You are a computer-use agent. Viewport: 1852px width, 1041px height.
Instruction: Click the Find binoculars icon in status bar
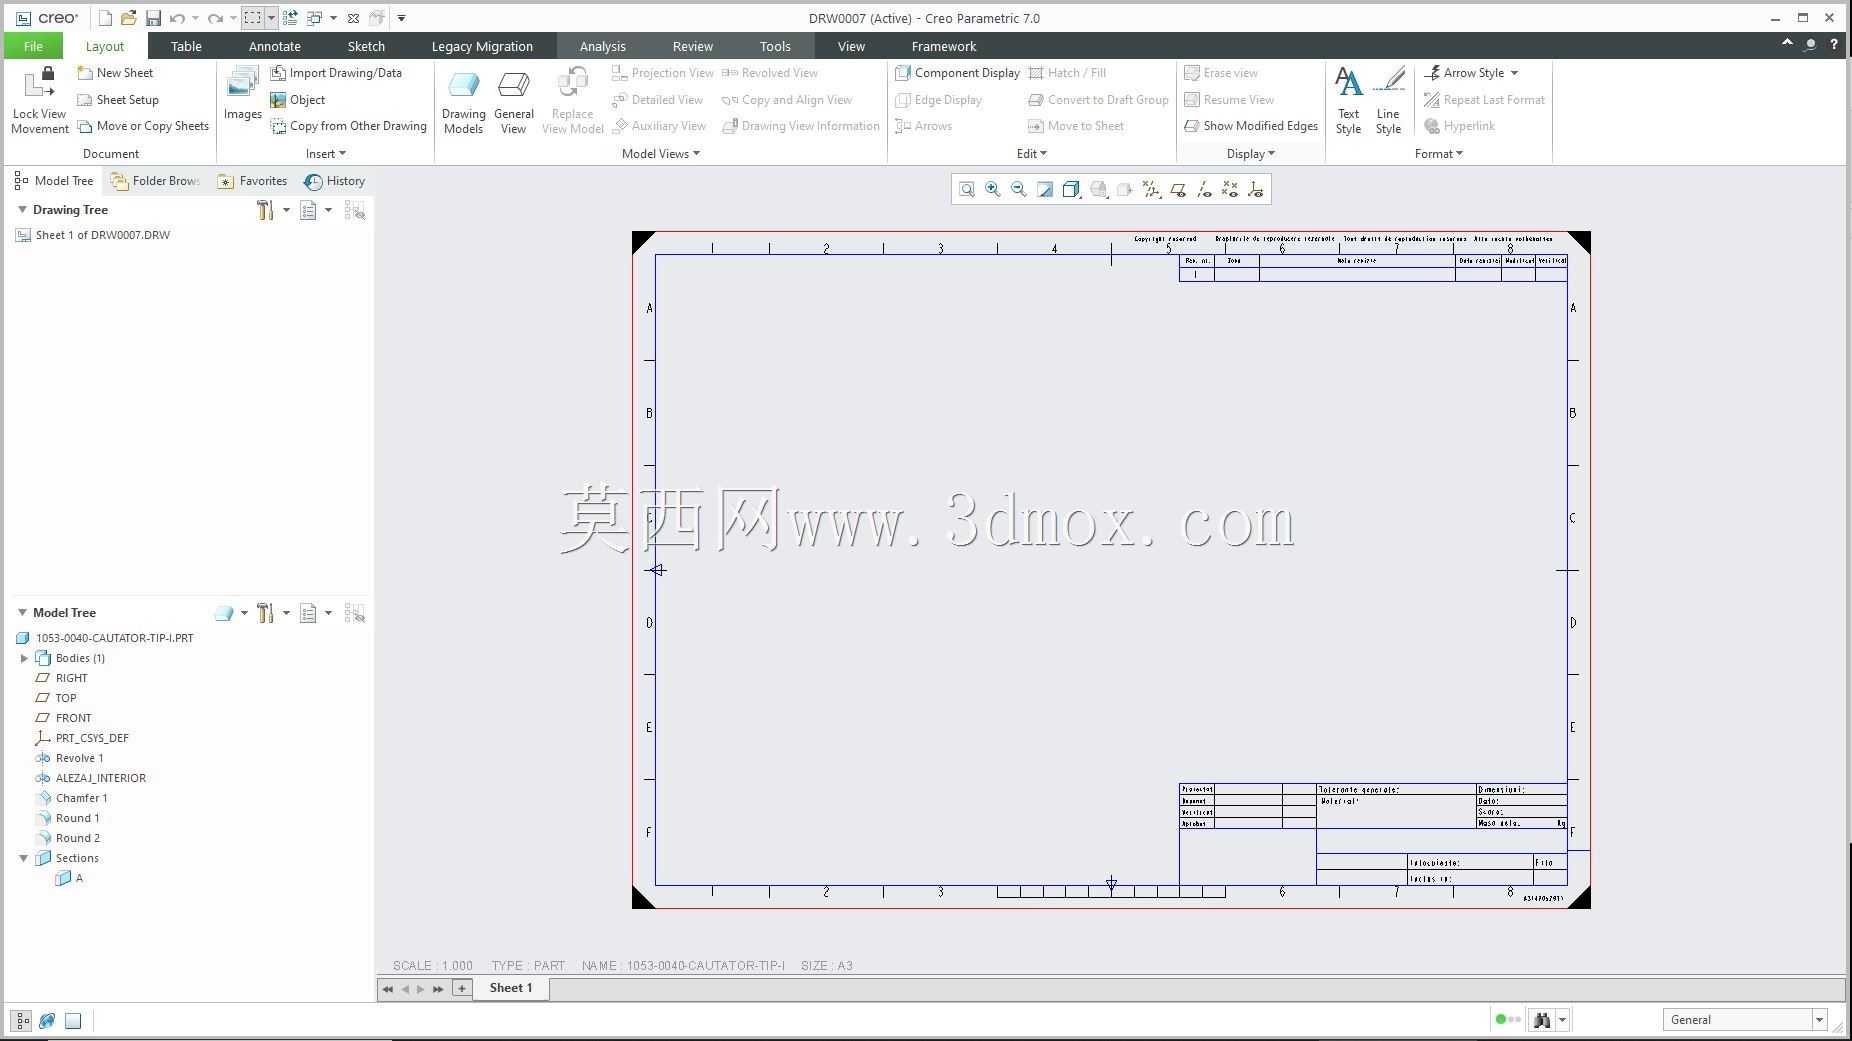pos(1542,1020)
